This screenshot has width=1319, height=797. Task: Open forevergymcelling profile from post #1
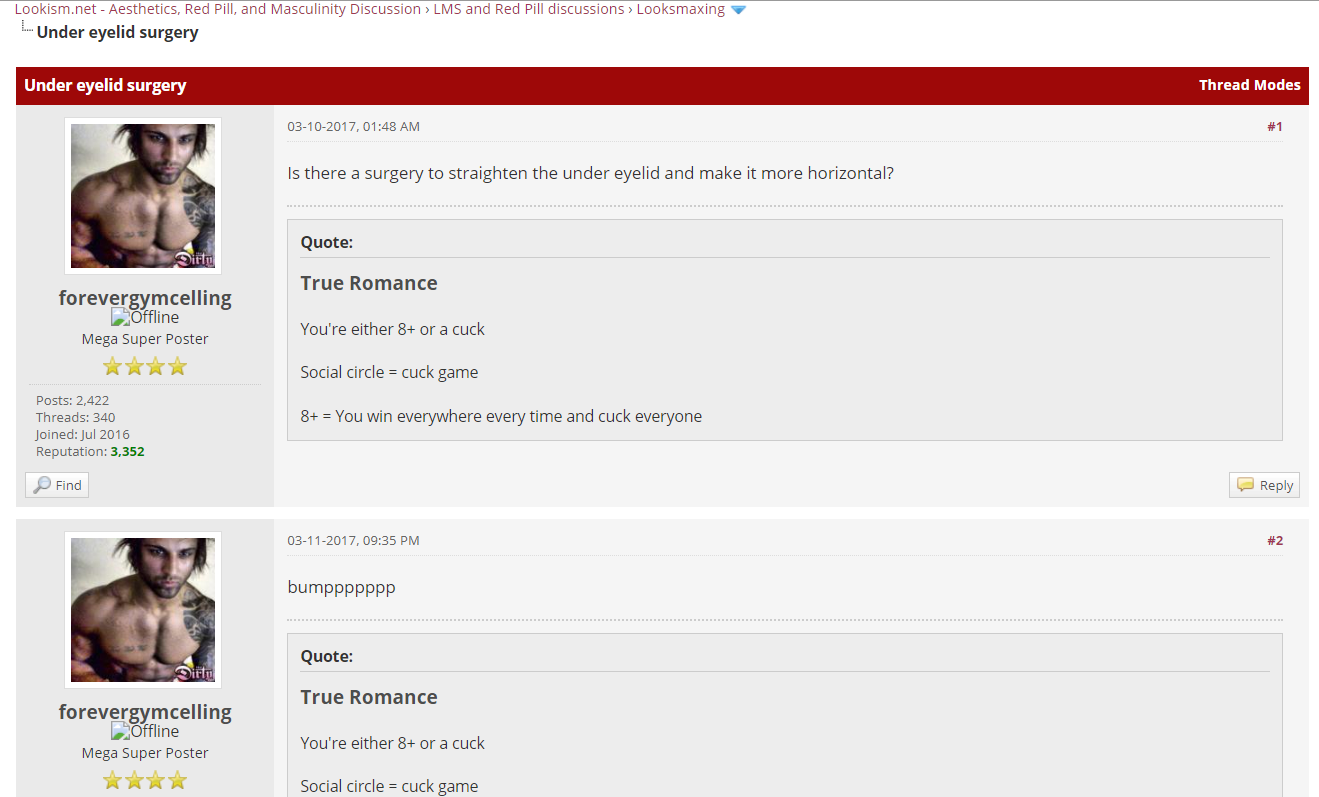click(145, 298)
